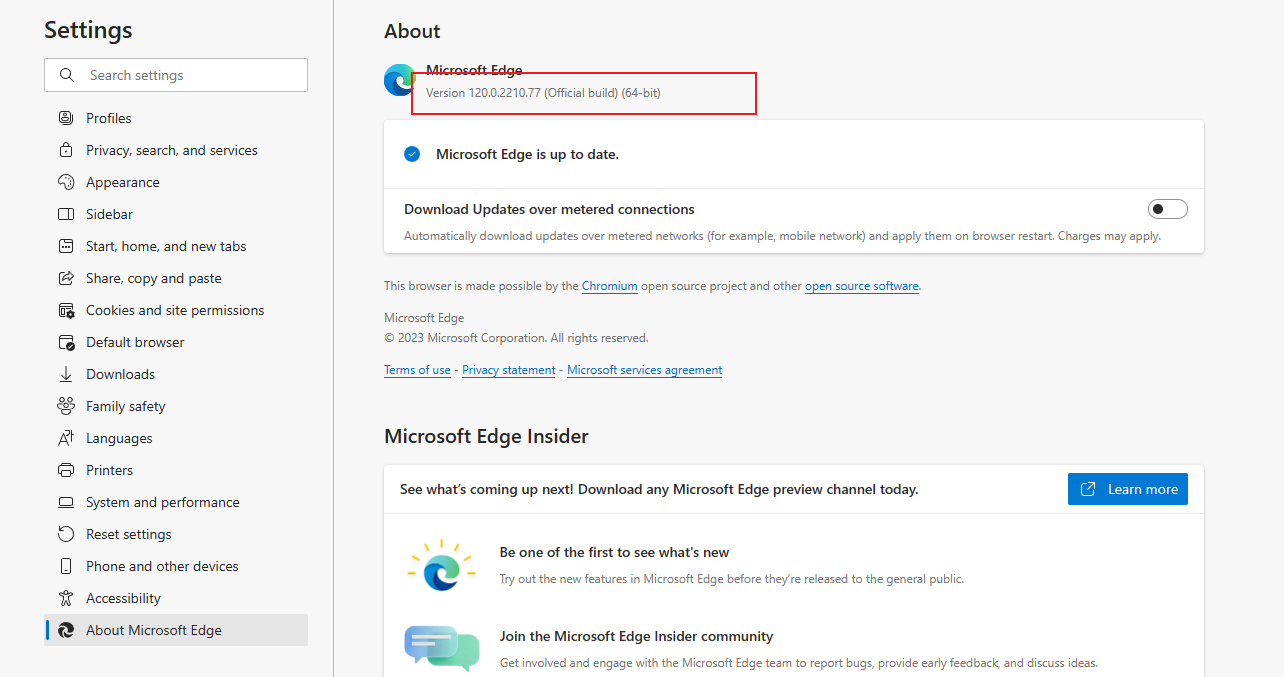The height and width of the screenshot is (677, 1284).
Task: Click the magnifier icon in the search box
Action: click(x=67, y=75)
